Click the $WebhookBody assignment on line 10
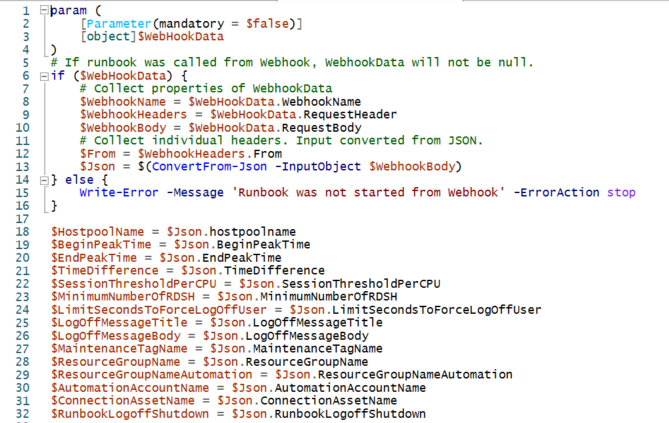This screenshot has width=669, height=423. coord(221,128)
